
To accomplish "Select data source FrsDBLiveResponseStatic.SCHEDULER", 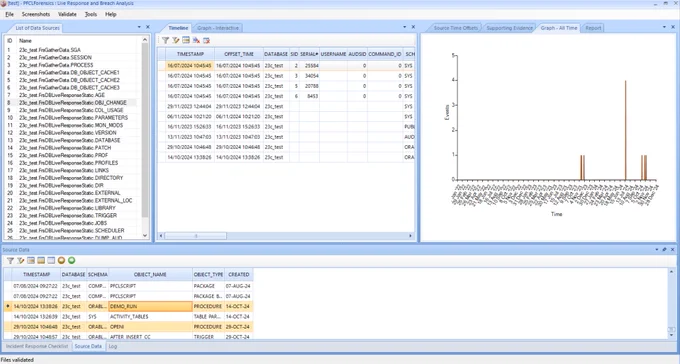I will click(x=72, y=231).
